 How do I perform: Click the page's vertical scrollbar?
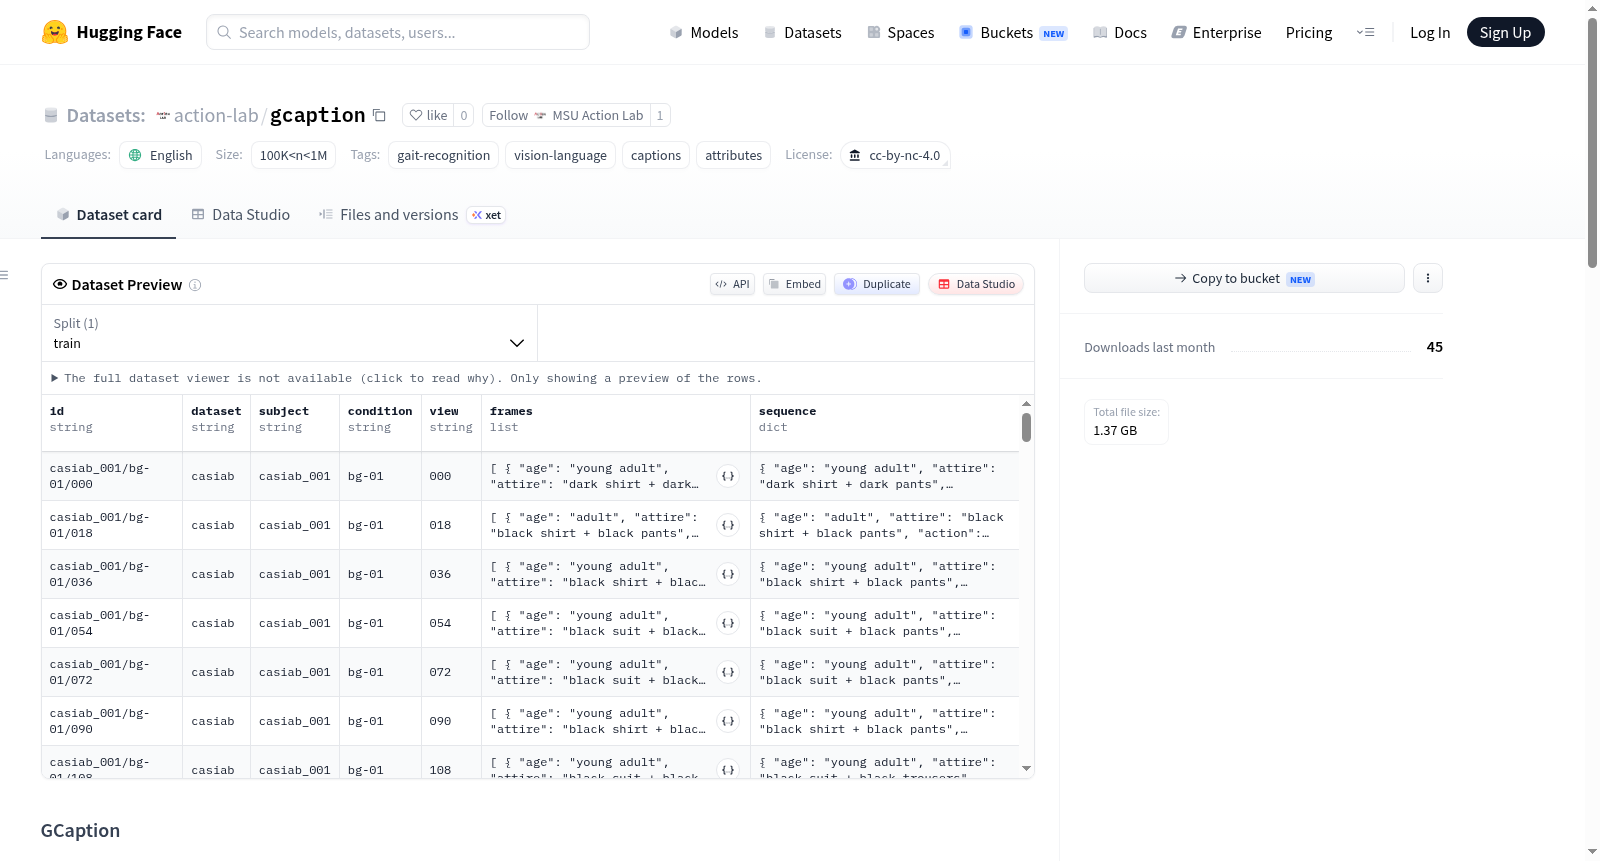click(1593, 143)
